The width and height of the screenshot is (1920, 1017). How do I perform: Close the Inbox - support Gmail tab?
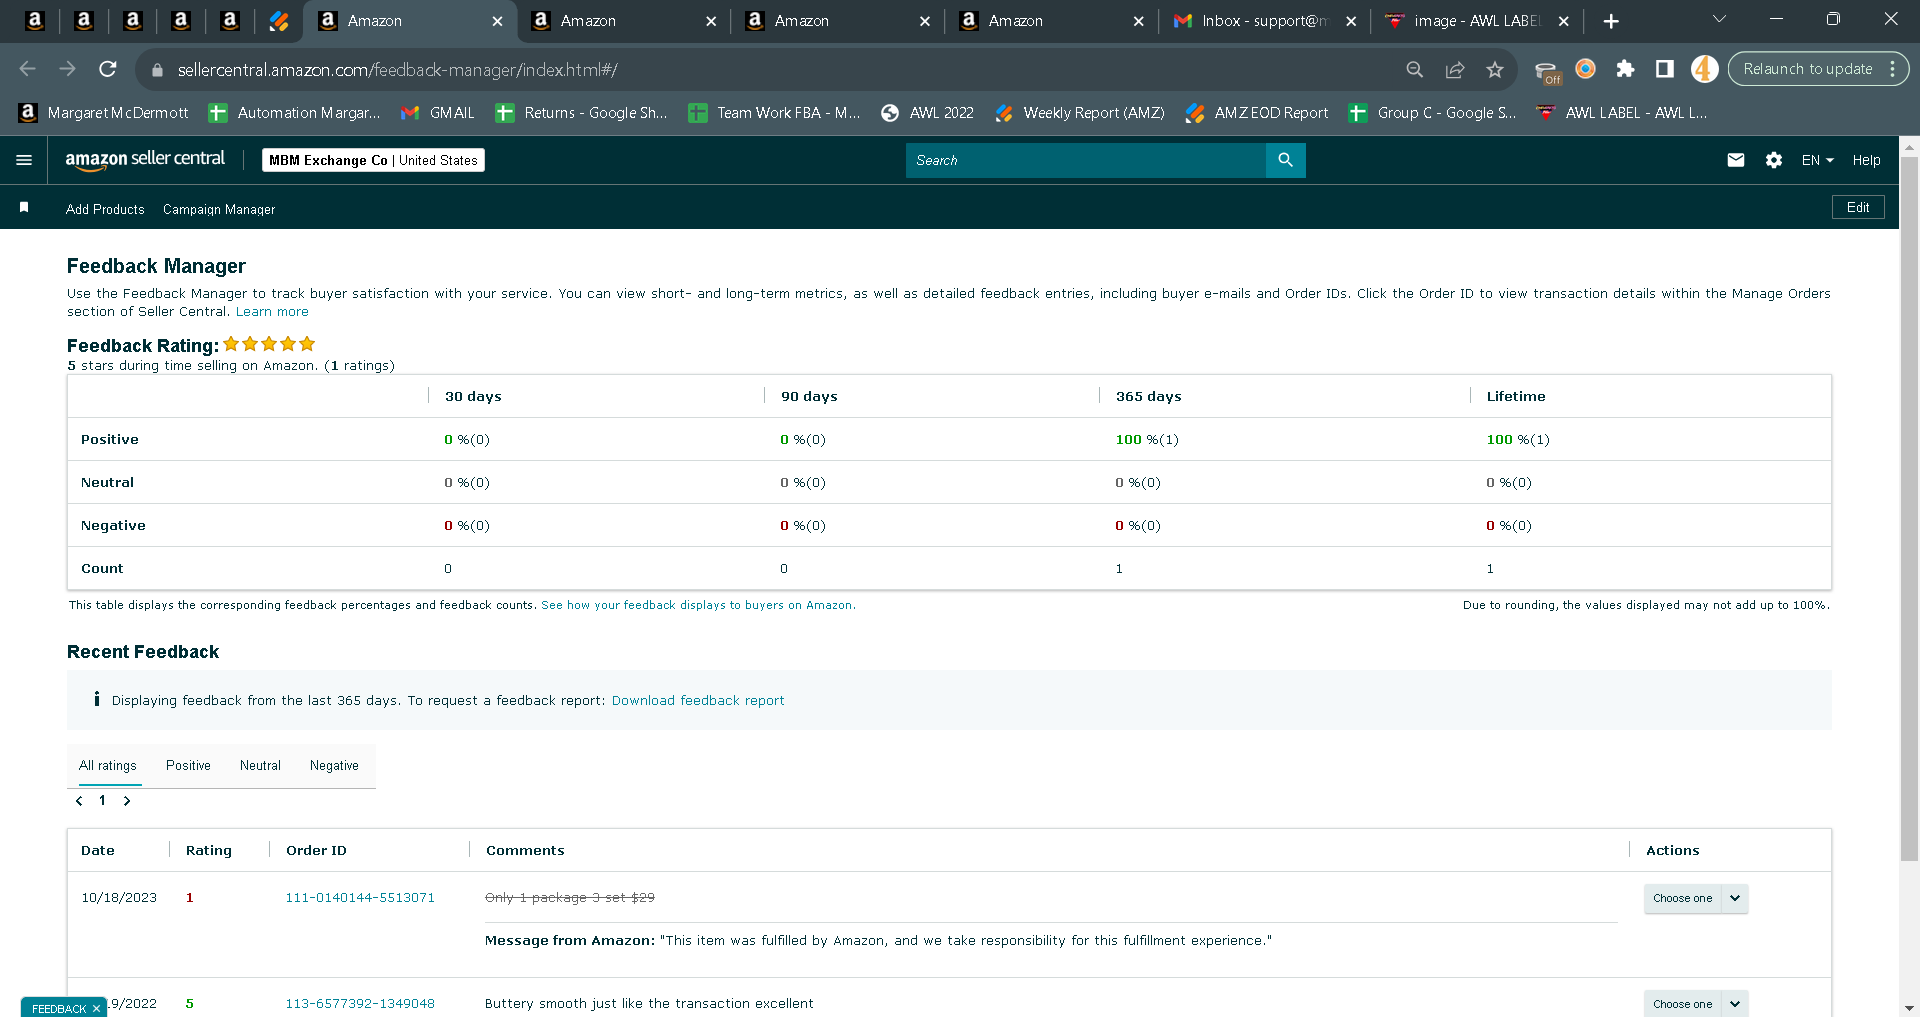click(1351, 21)
